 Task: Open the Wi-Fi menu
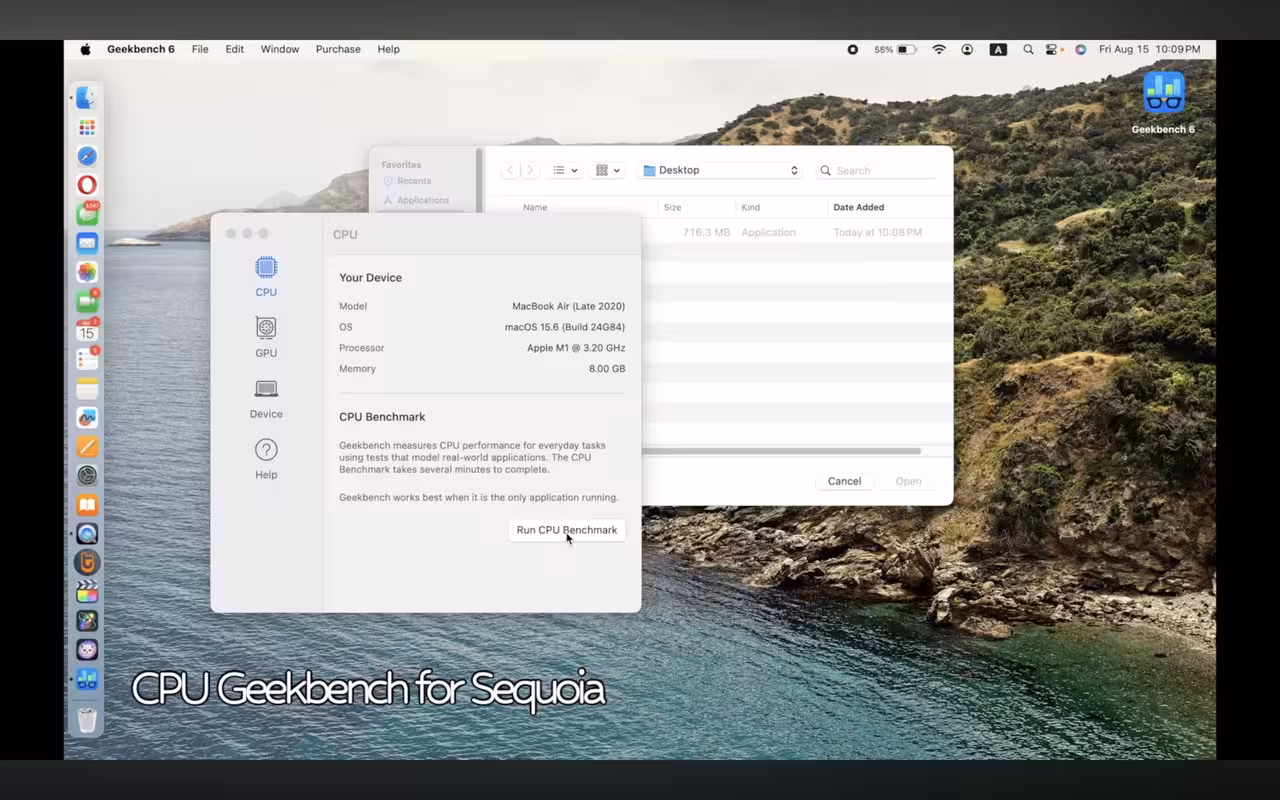click(939, 49)
